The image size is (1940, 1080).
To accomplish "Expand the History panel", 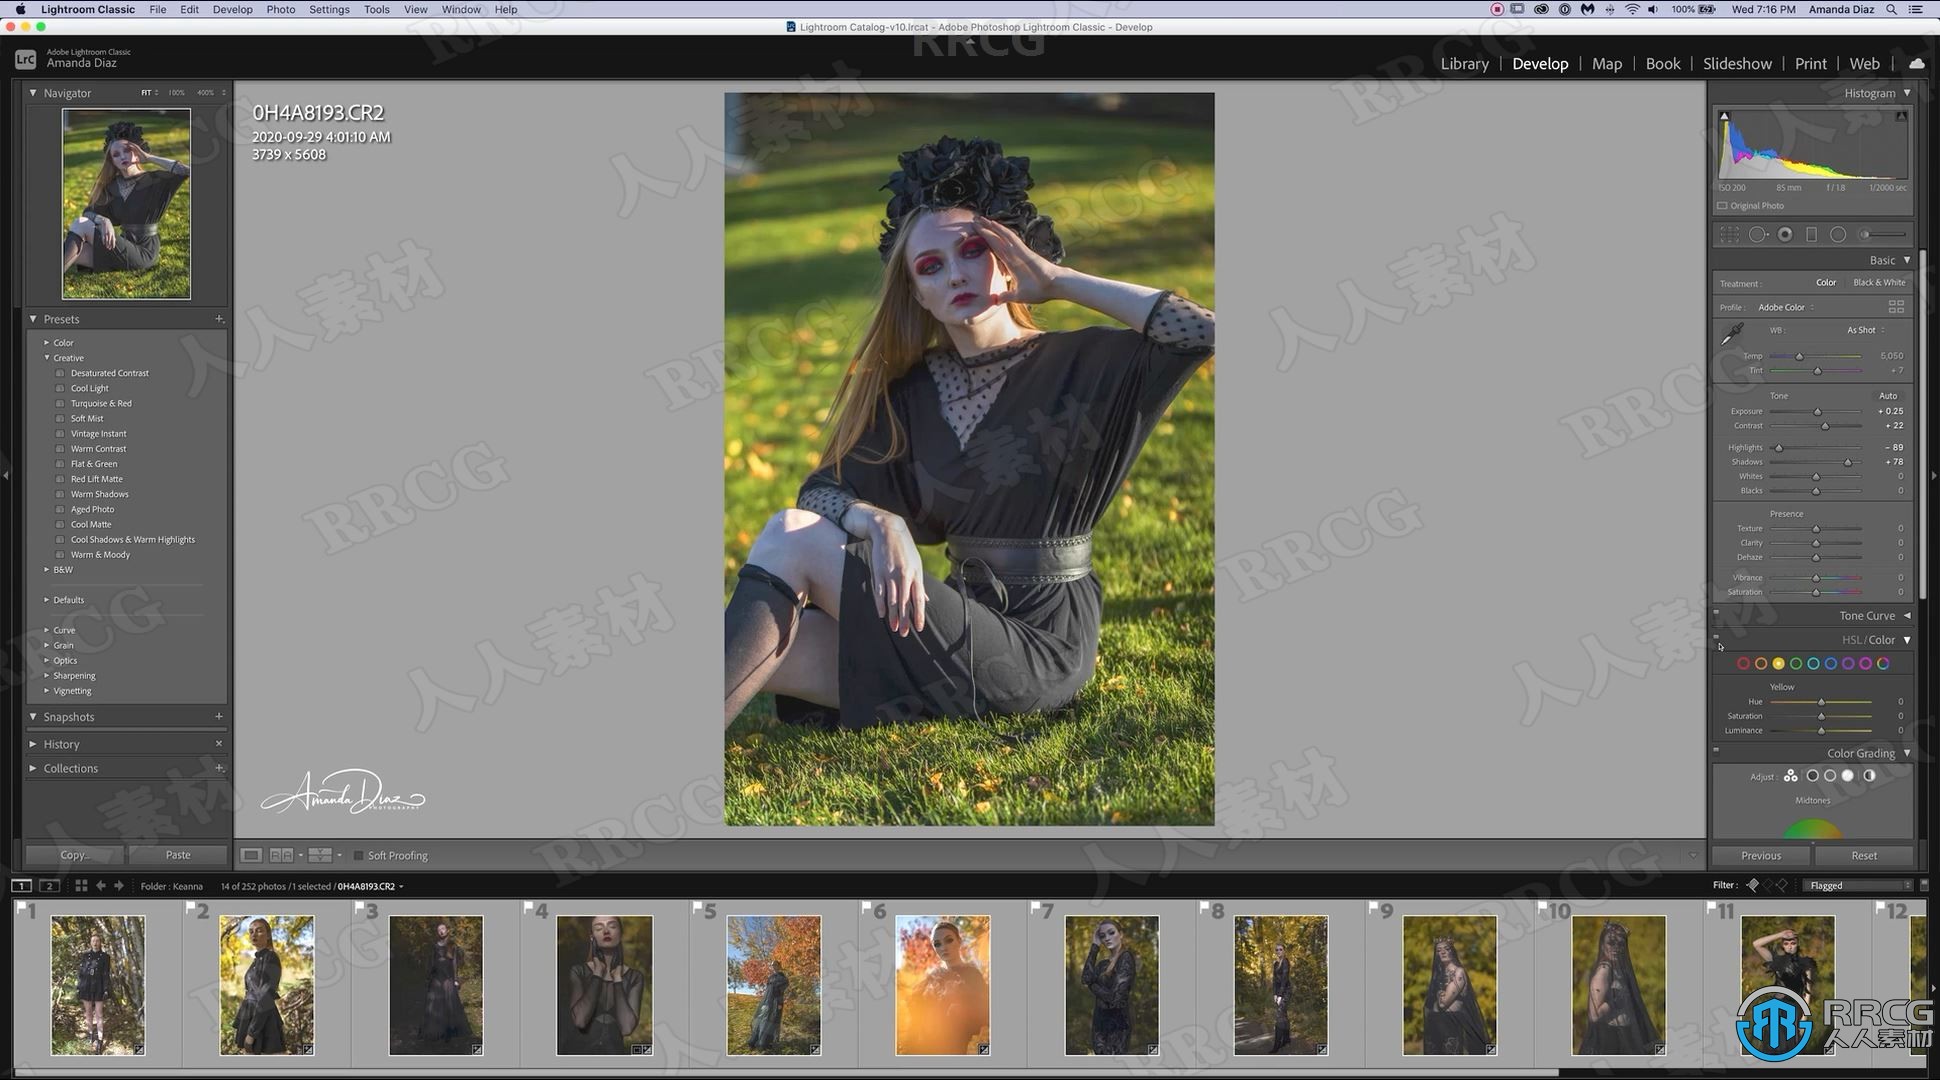I will click(33, 744).
